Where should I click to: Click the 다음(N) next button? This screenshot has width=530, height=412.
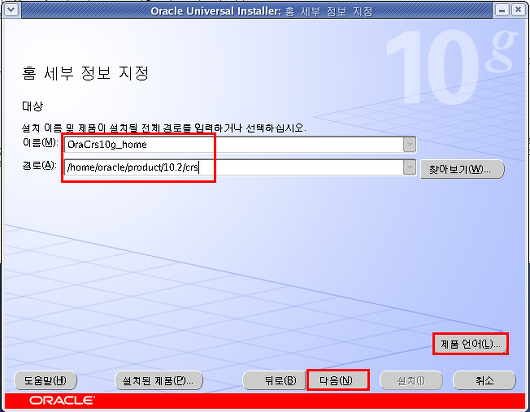coord(338,381)
